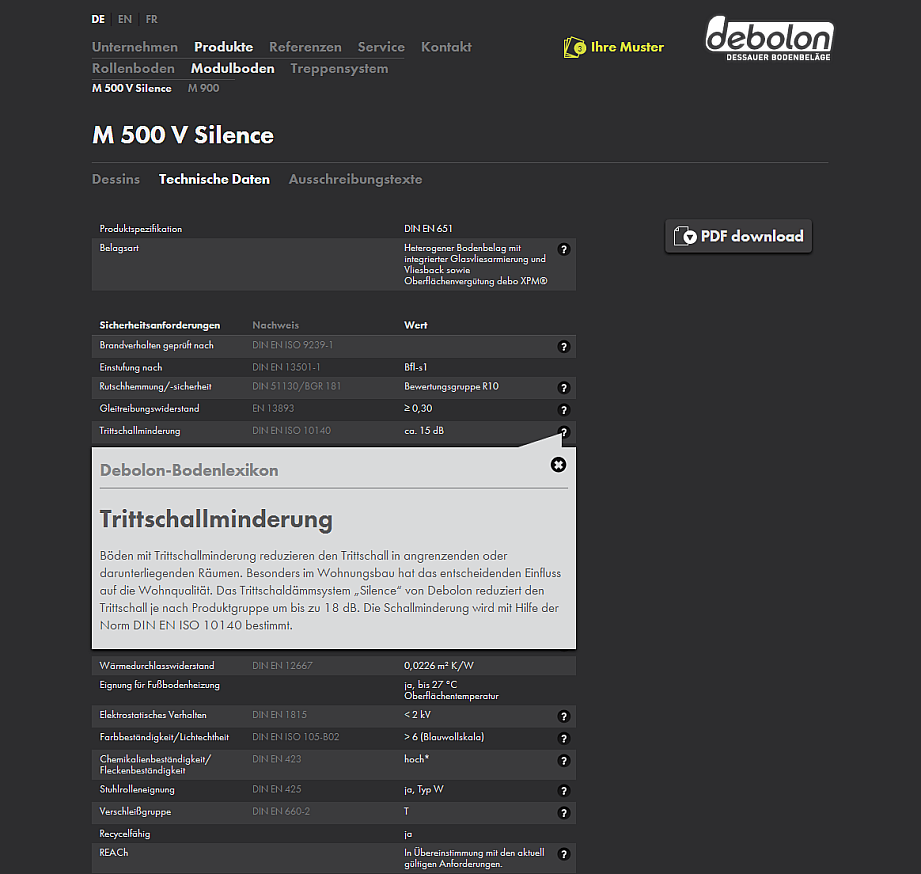
Task: Click the DIN EN 12667 standard
Action: (282, 665)
